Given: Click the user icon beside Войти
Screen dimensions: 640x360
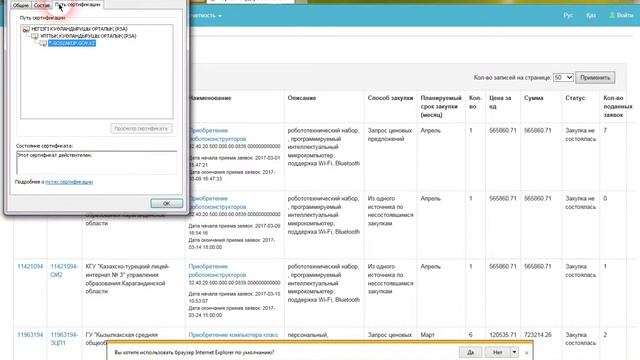Looking at the screenshot, I should pos(612,15).
